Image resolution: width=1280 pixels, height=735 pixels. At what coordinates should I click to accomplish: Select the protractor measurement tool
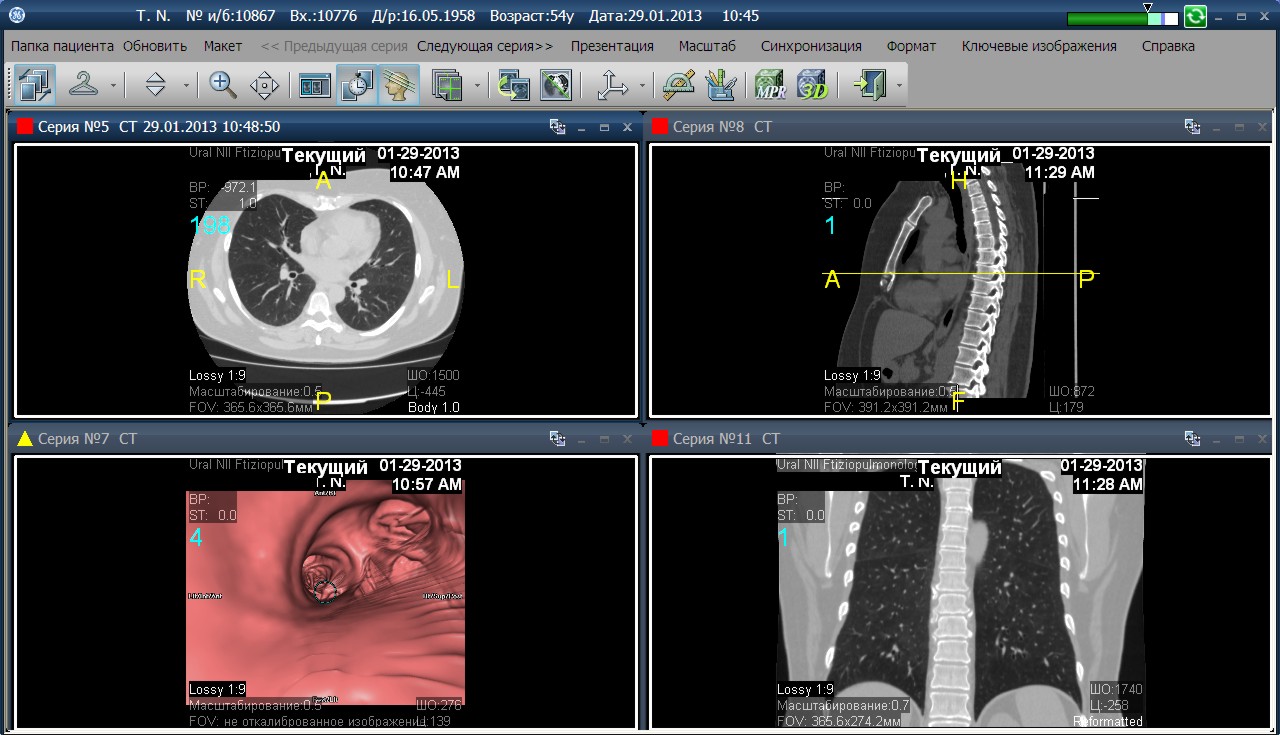pyautogui.click(x=679, y=85)
